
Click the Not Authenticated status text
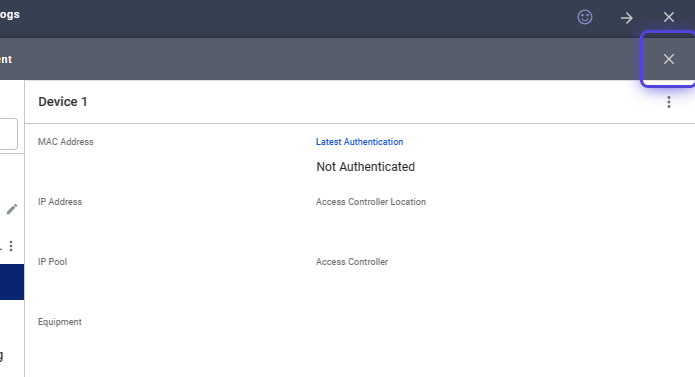pos(366,167)
